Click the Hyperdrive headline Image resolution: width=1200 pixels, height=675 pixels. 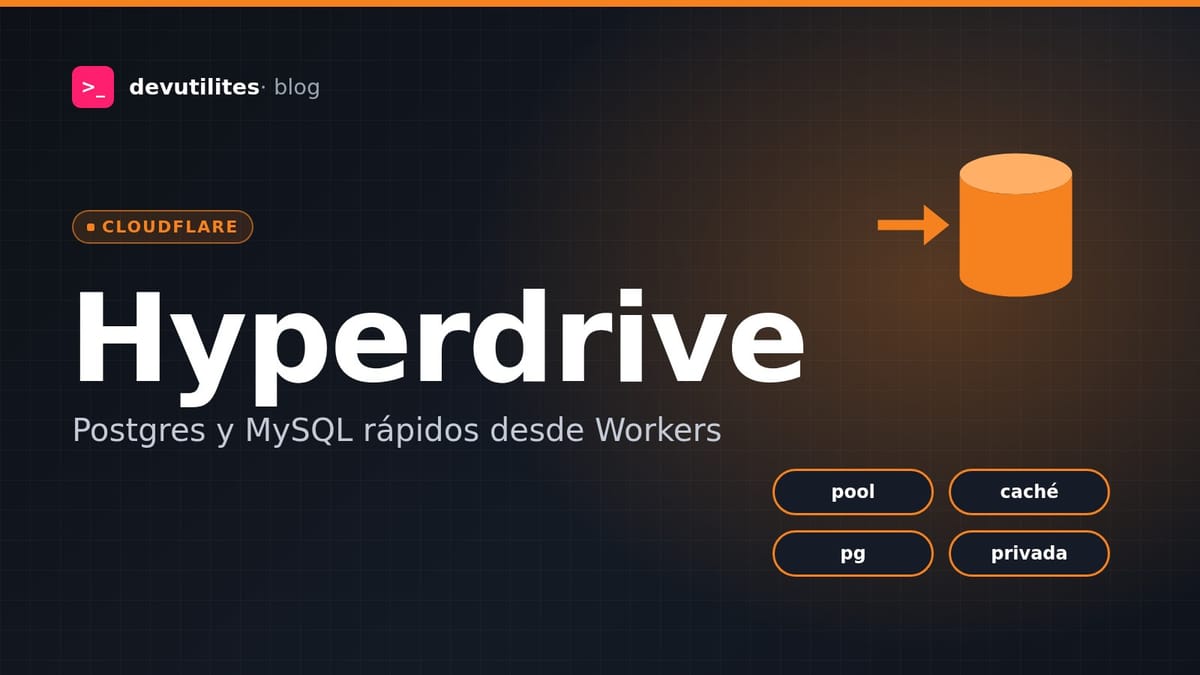pos(438,345)
